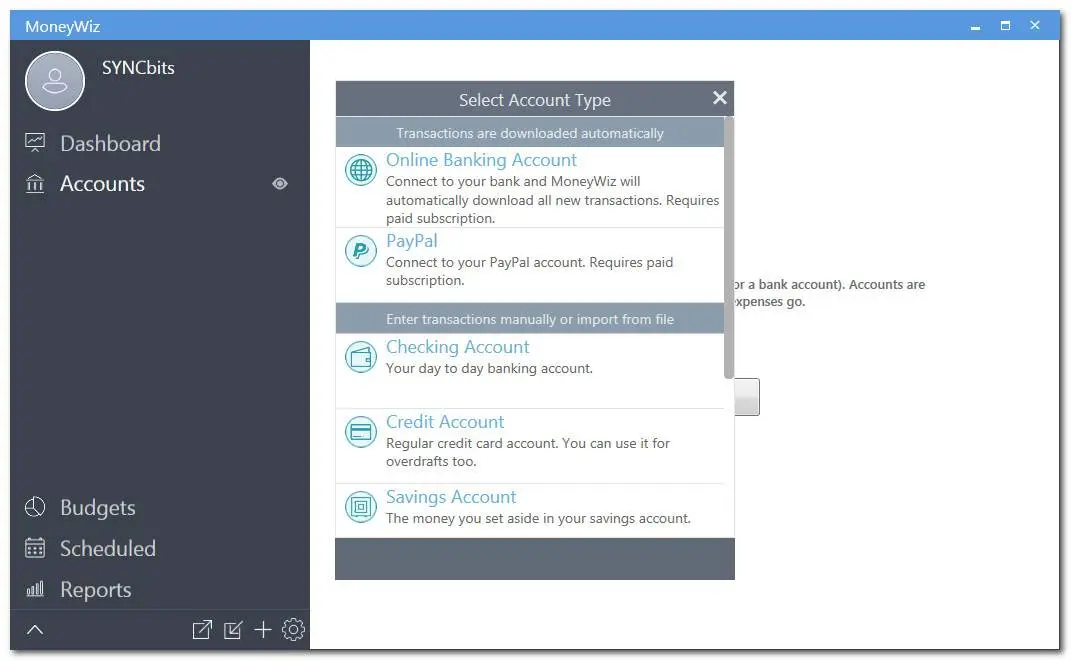Click the plus icon to add new item
The height and width of the screenshot is (661, 1071).
(263, 630)
